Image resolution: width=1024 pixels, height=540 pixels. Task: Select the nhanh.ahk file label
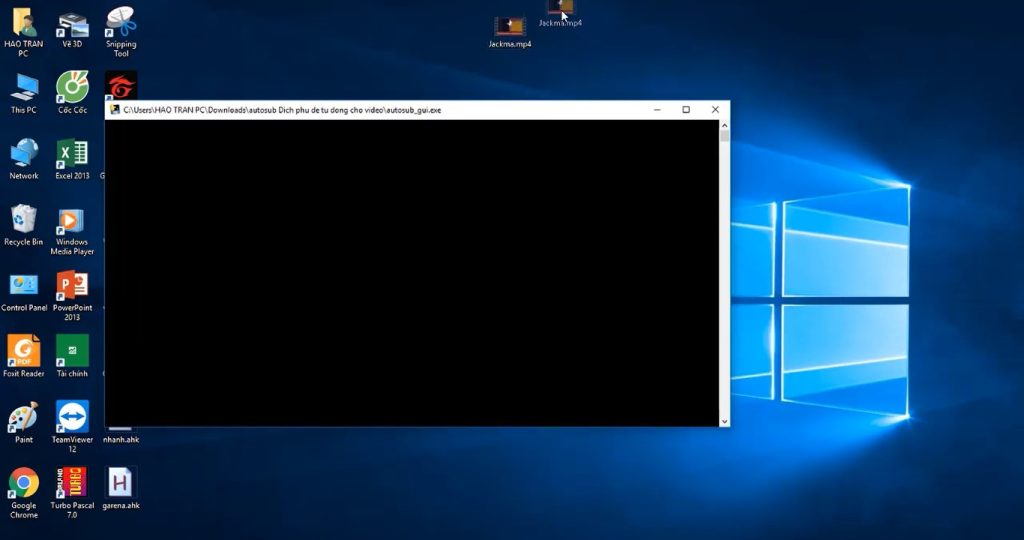click(121, 439)
